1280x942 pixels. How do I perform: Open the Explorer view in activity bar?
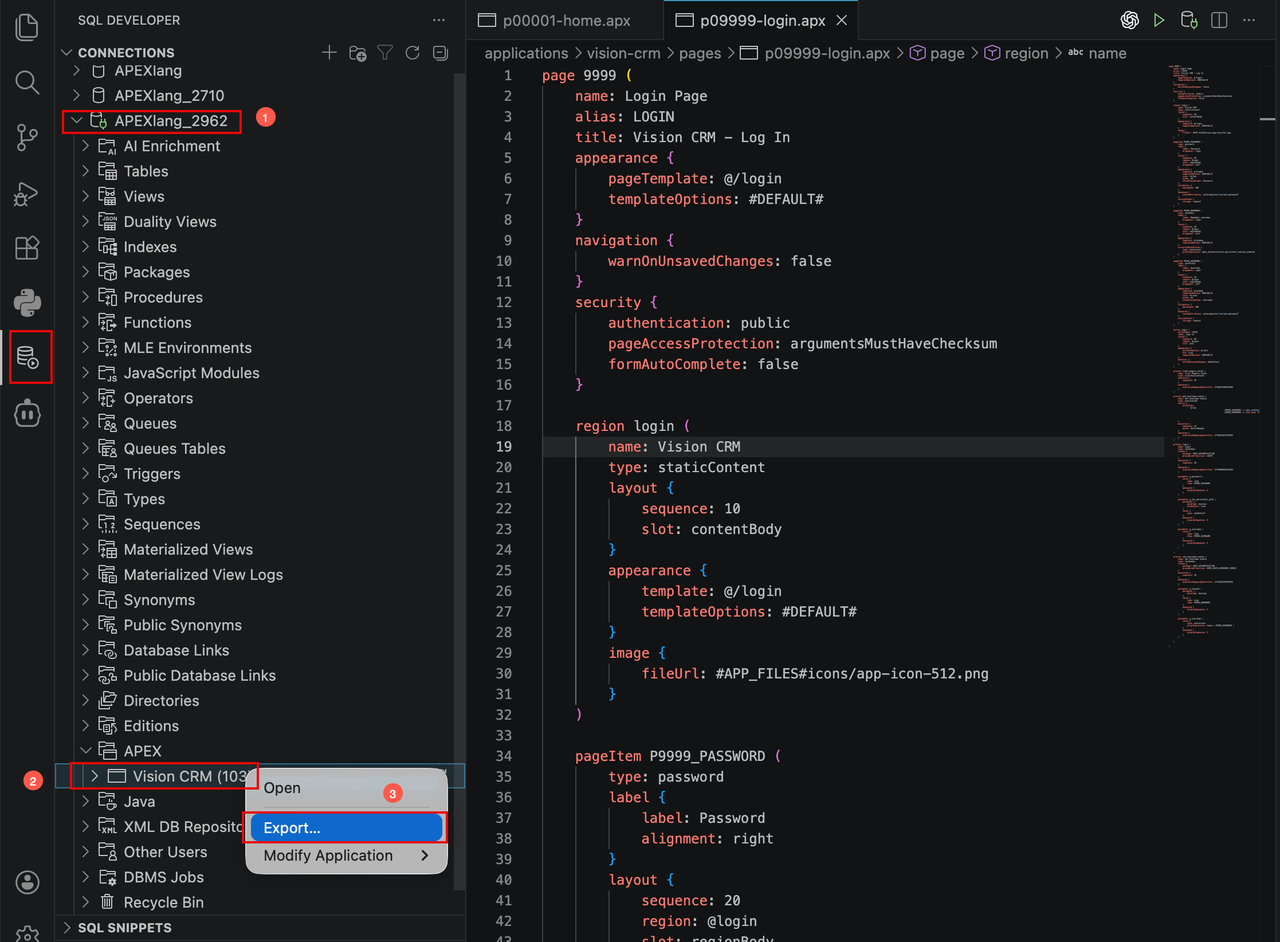pyautogui.click(x=28, y=27)
